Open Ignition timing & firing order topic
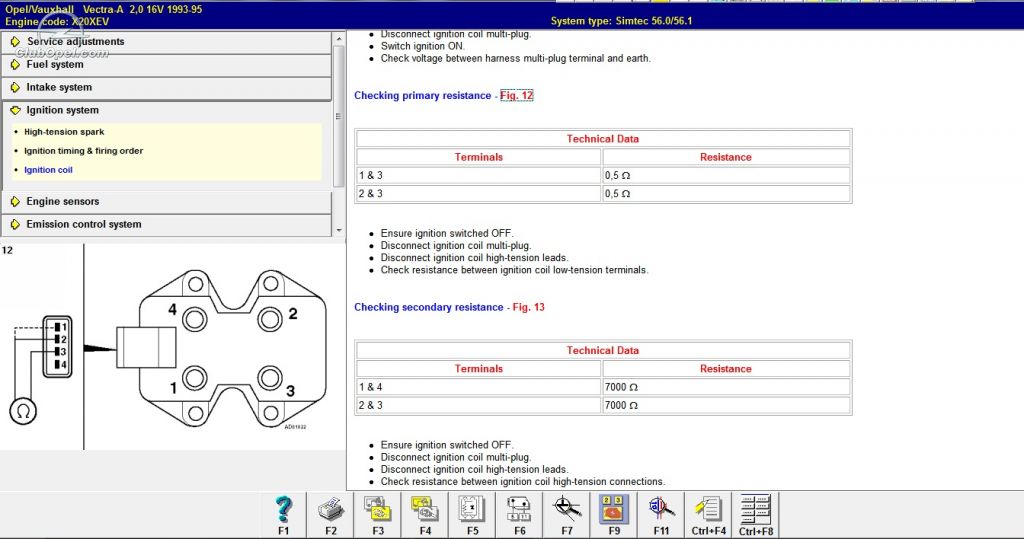Screen dimensions: 1024x539 84,151
